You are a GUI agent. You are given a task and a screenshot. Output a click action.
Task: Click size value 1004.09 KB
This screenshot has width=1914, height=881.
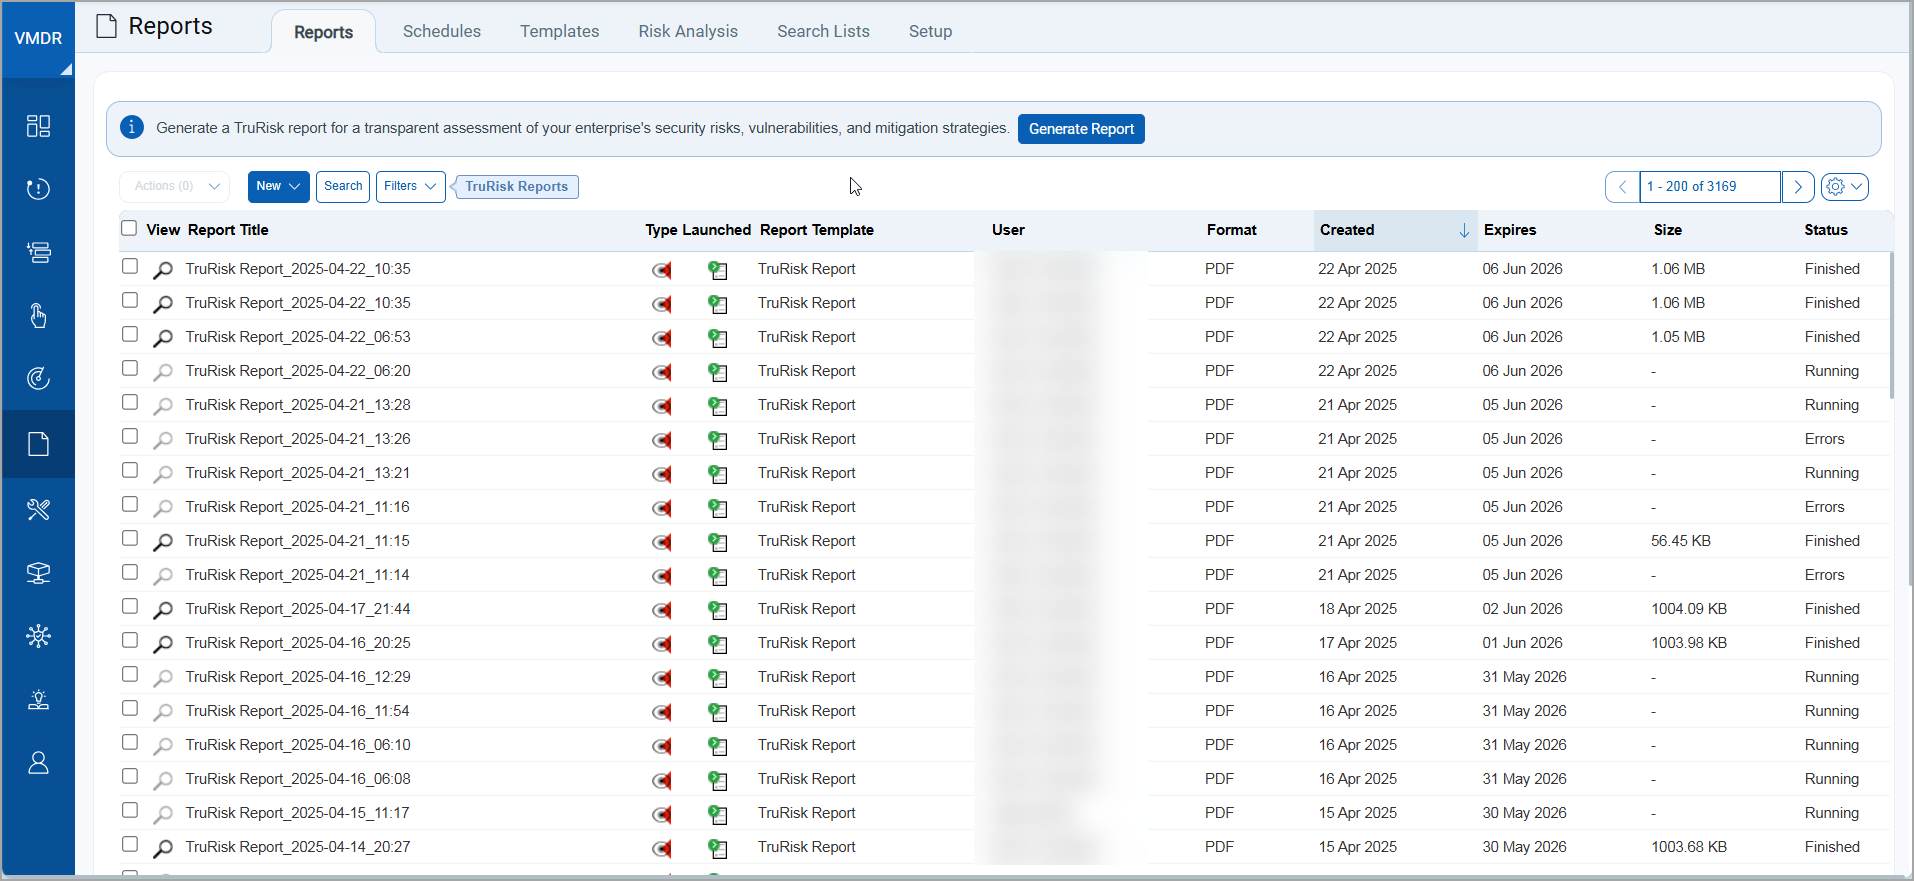1689,609
